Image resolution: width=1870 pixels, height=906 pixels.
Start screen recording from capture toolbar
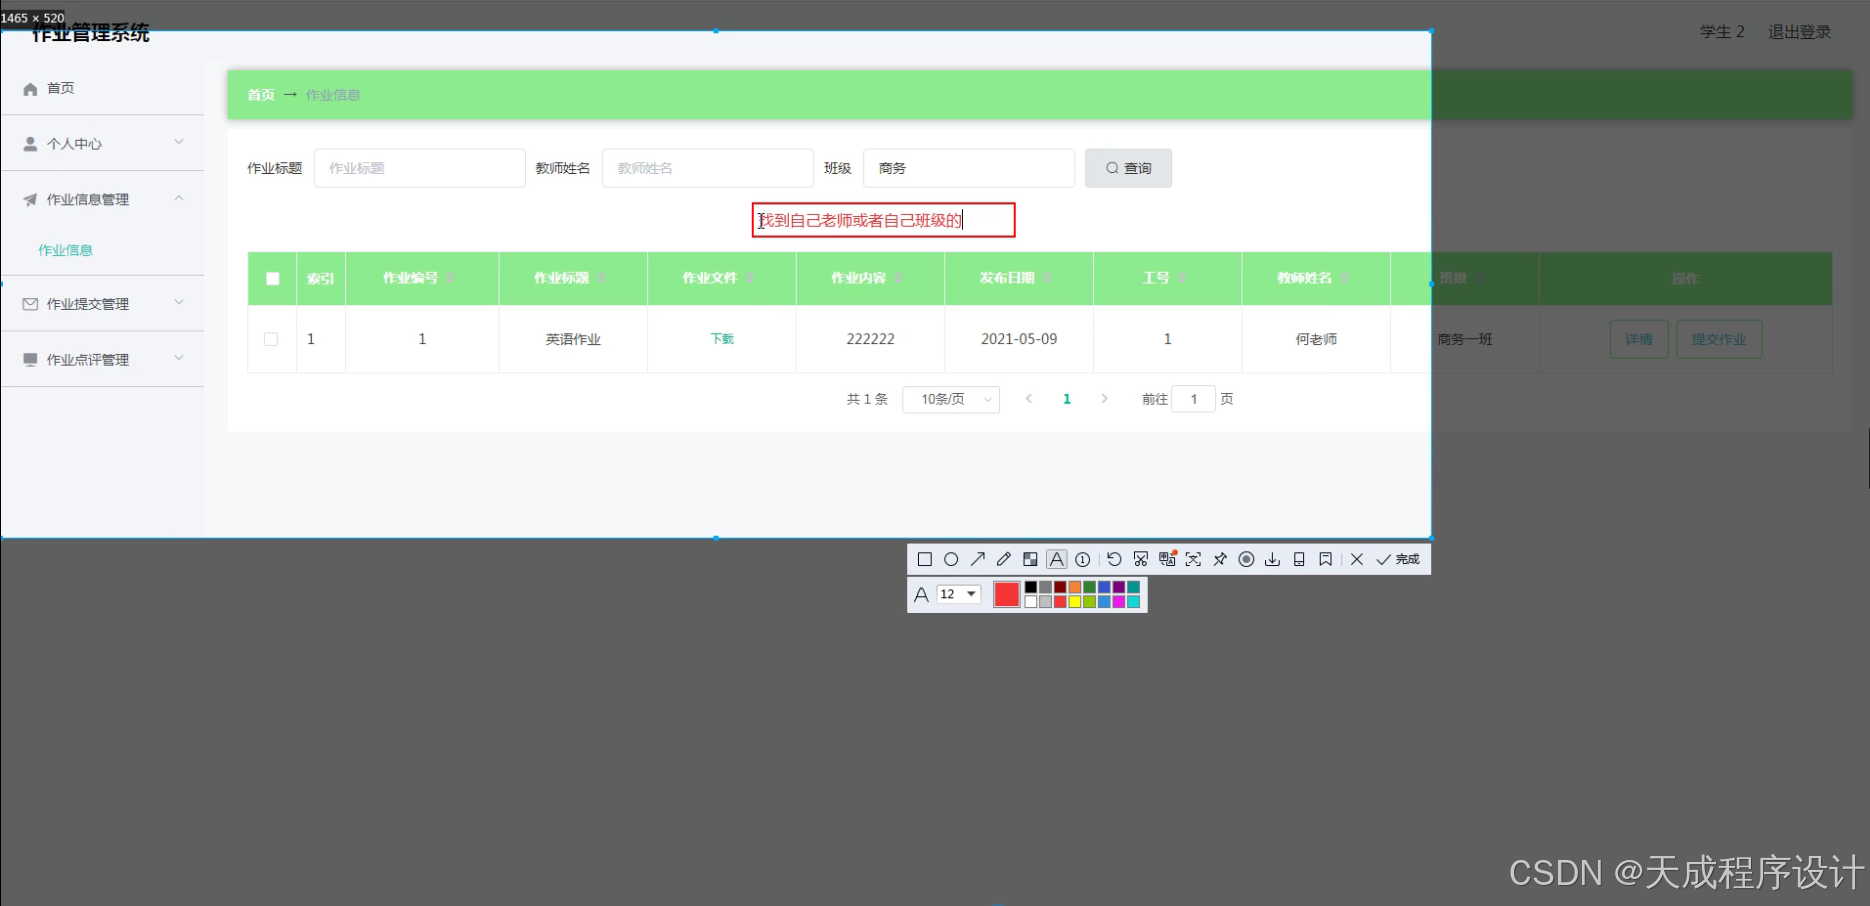(1246, 559)
